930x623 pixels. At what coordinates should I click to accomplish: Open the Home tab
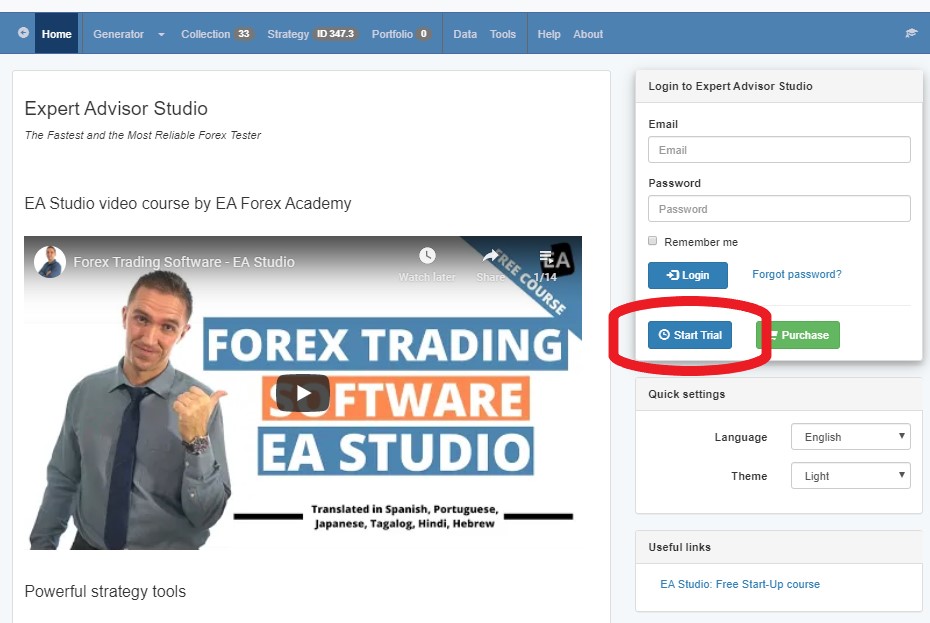coord(56,34)
